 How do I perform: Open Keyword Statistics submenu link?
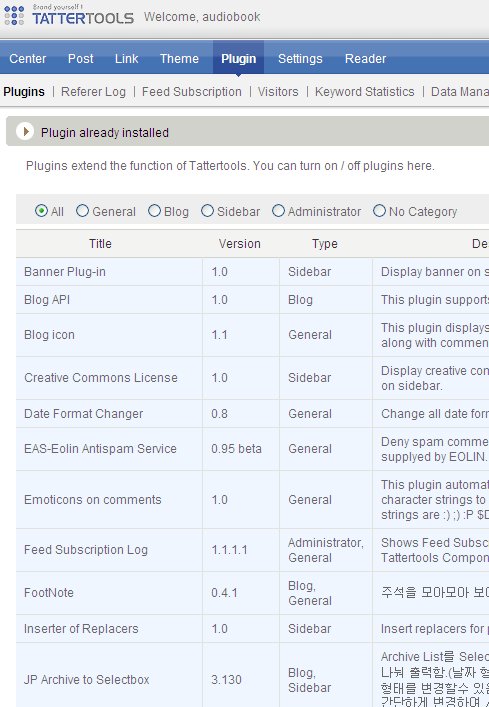365,92
